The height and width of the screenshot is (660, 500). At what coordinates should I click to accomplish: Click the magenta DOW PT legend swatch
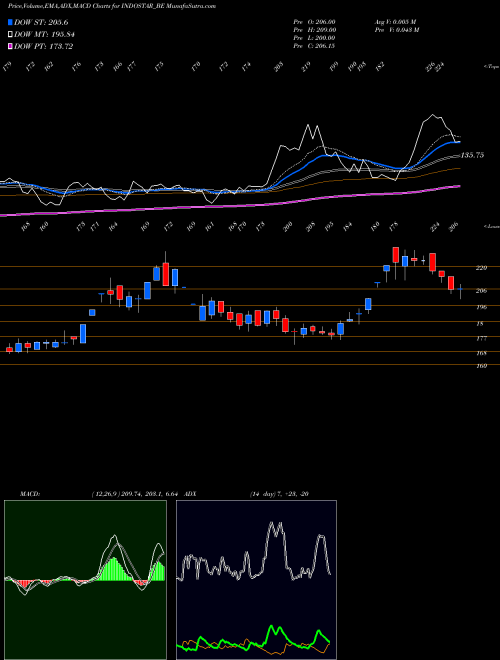coord(10,46)
